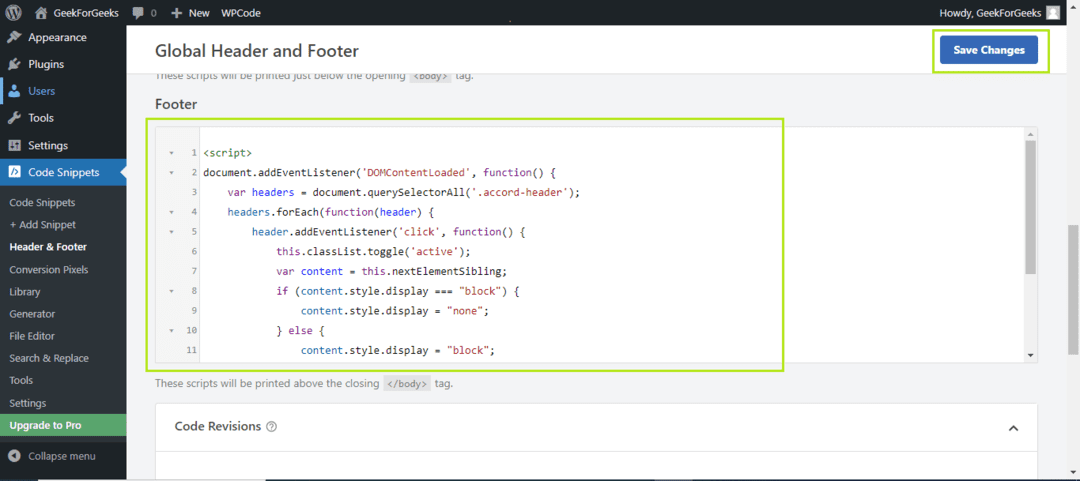Click the Upgrade to Pro link
Screen dimensions: 1080x481
point(45,425)
